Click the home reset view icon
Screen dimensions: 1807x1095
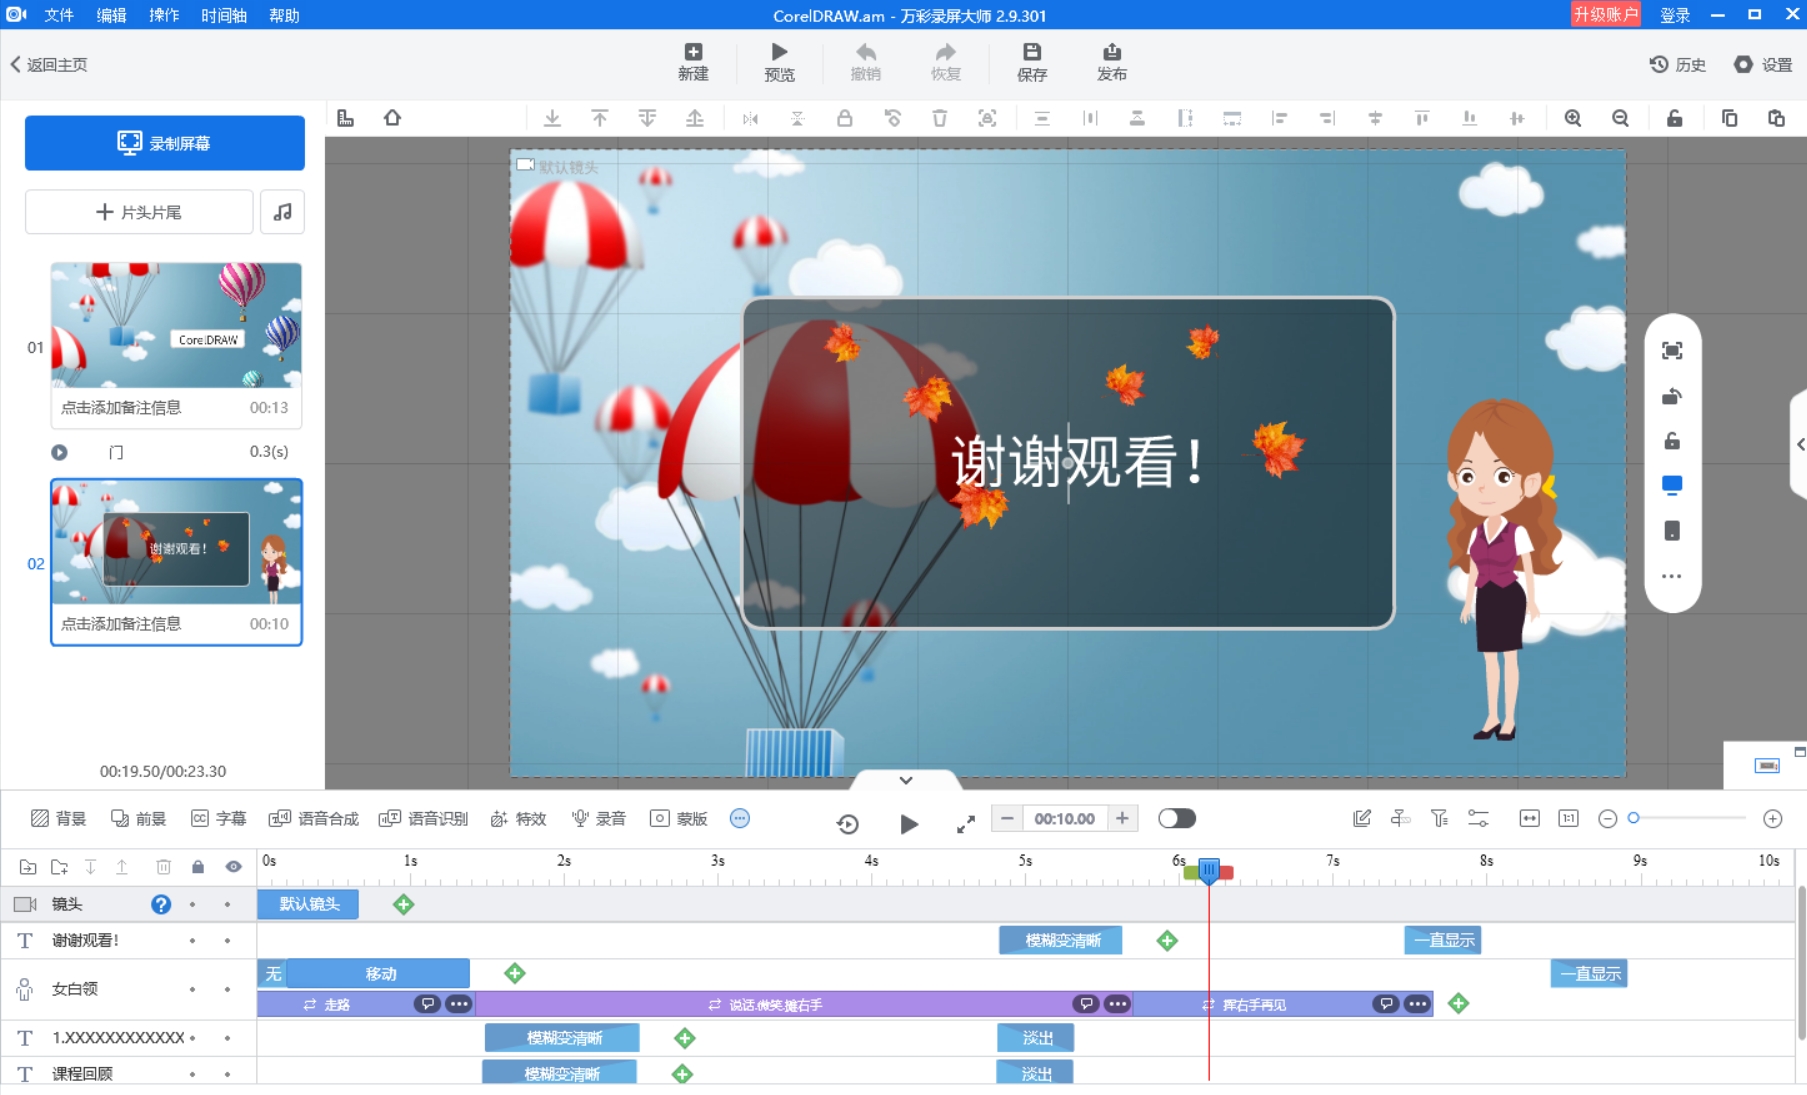pos(392,118)
